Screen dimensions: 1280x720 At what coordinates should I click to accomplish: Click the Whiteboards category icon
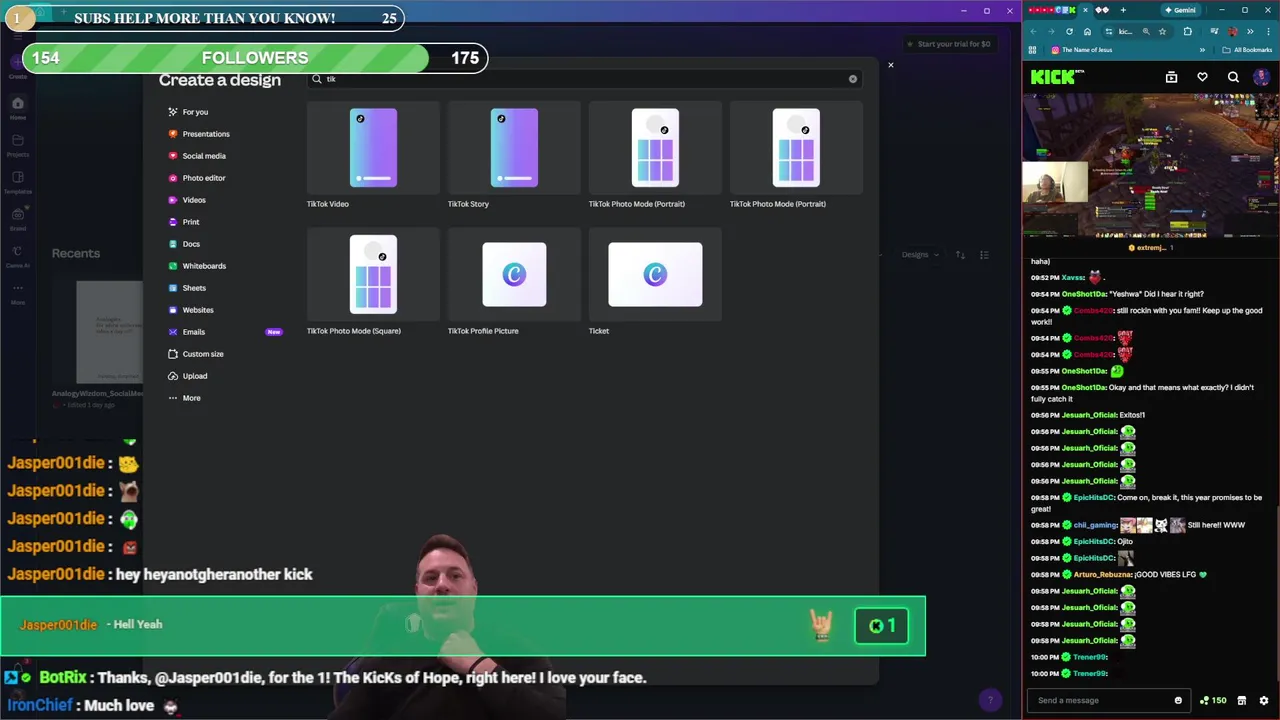pos(173,266)
